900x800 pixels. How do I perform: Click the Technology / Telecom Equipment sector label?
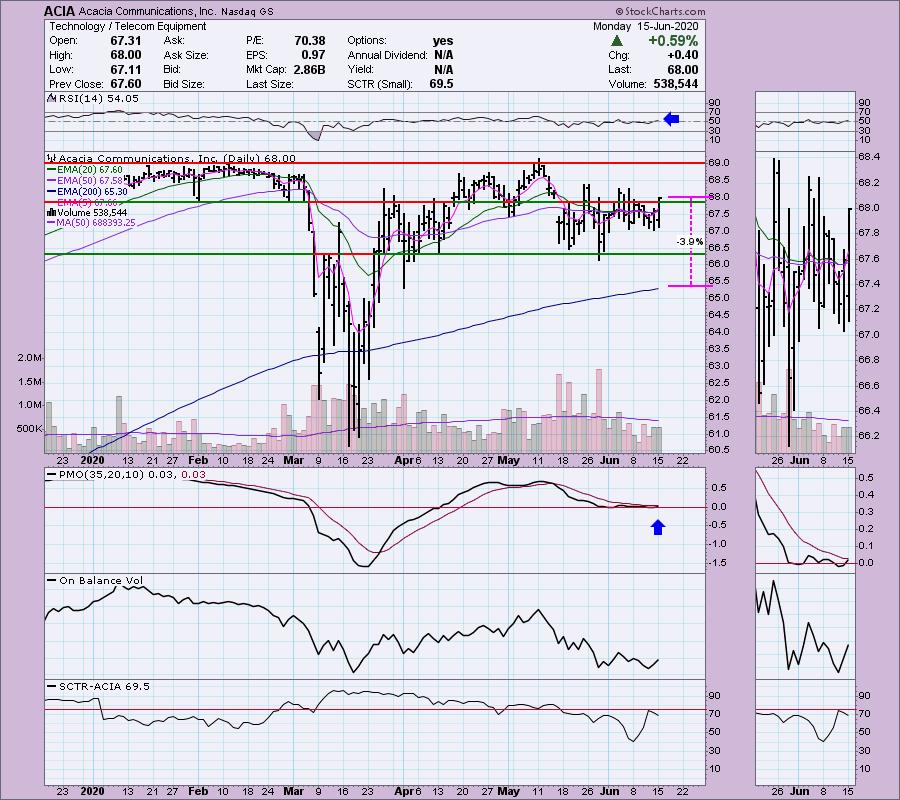click(x=127, y=26)
